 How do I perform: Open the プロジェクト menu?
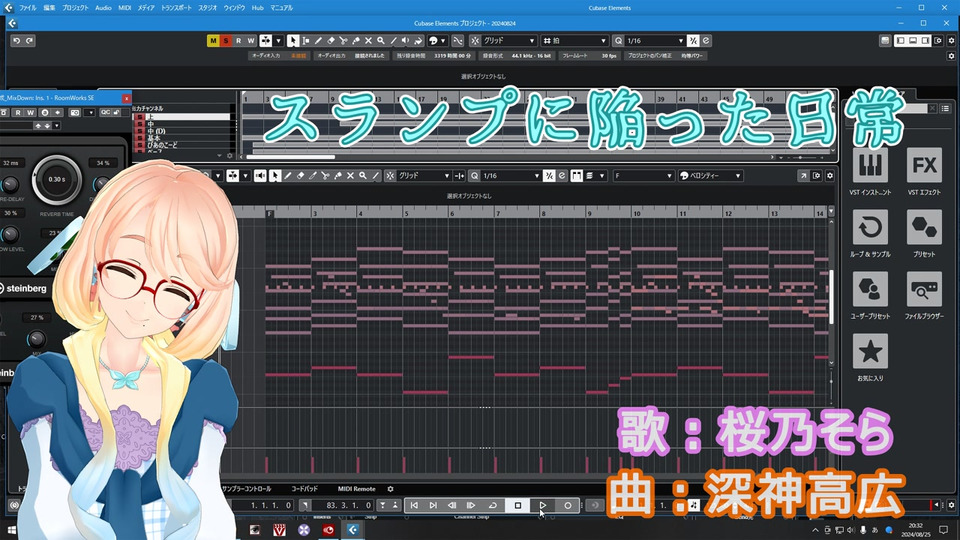click(75, 8)
